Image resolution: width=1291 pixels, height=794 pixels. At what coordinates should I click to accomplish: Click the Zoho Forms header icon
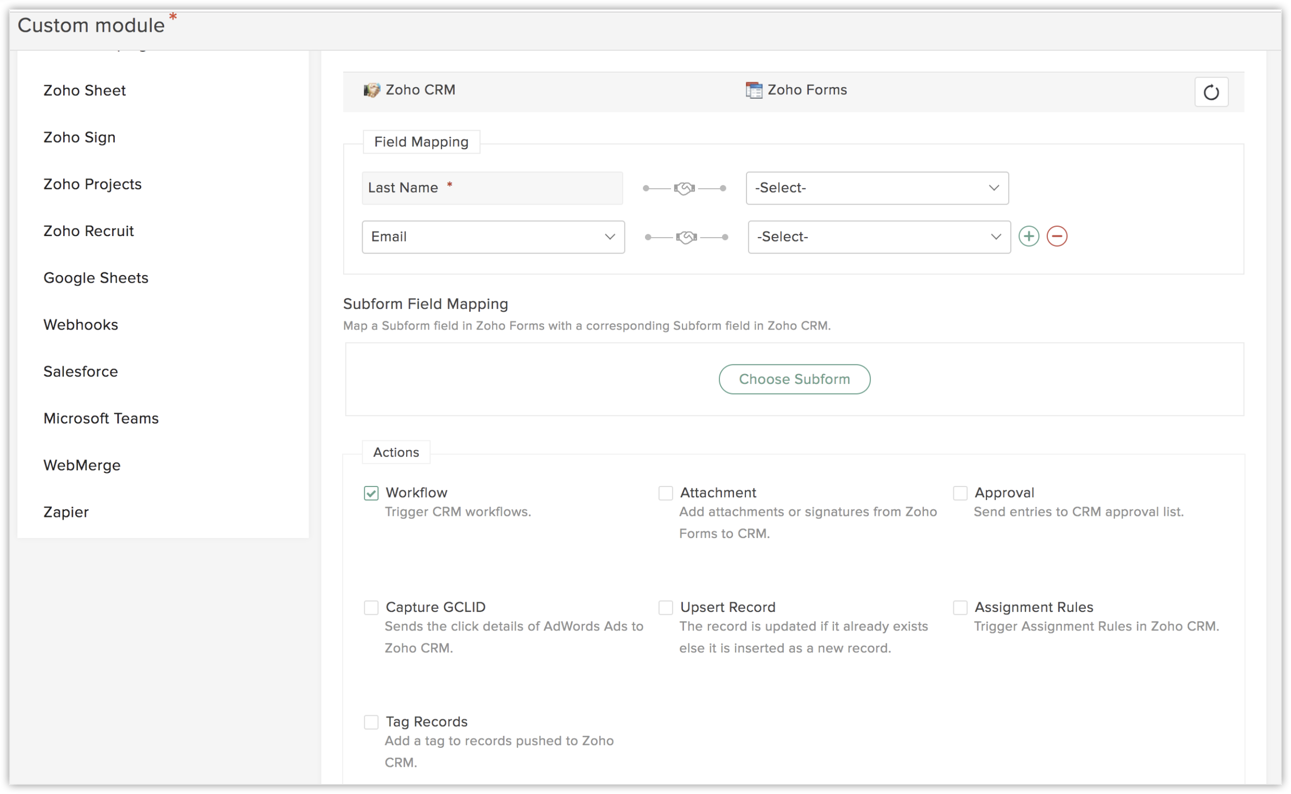754,90
